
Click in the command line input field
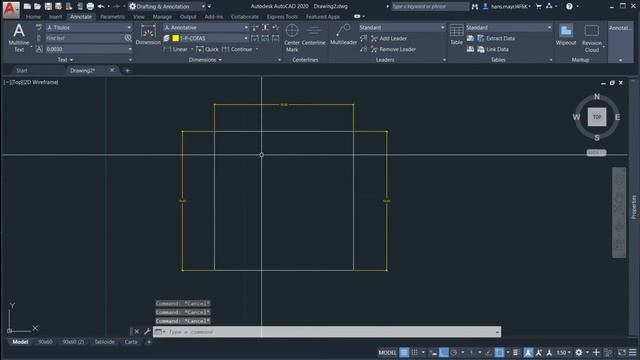coord(331,332)
